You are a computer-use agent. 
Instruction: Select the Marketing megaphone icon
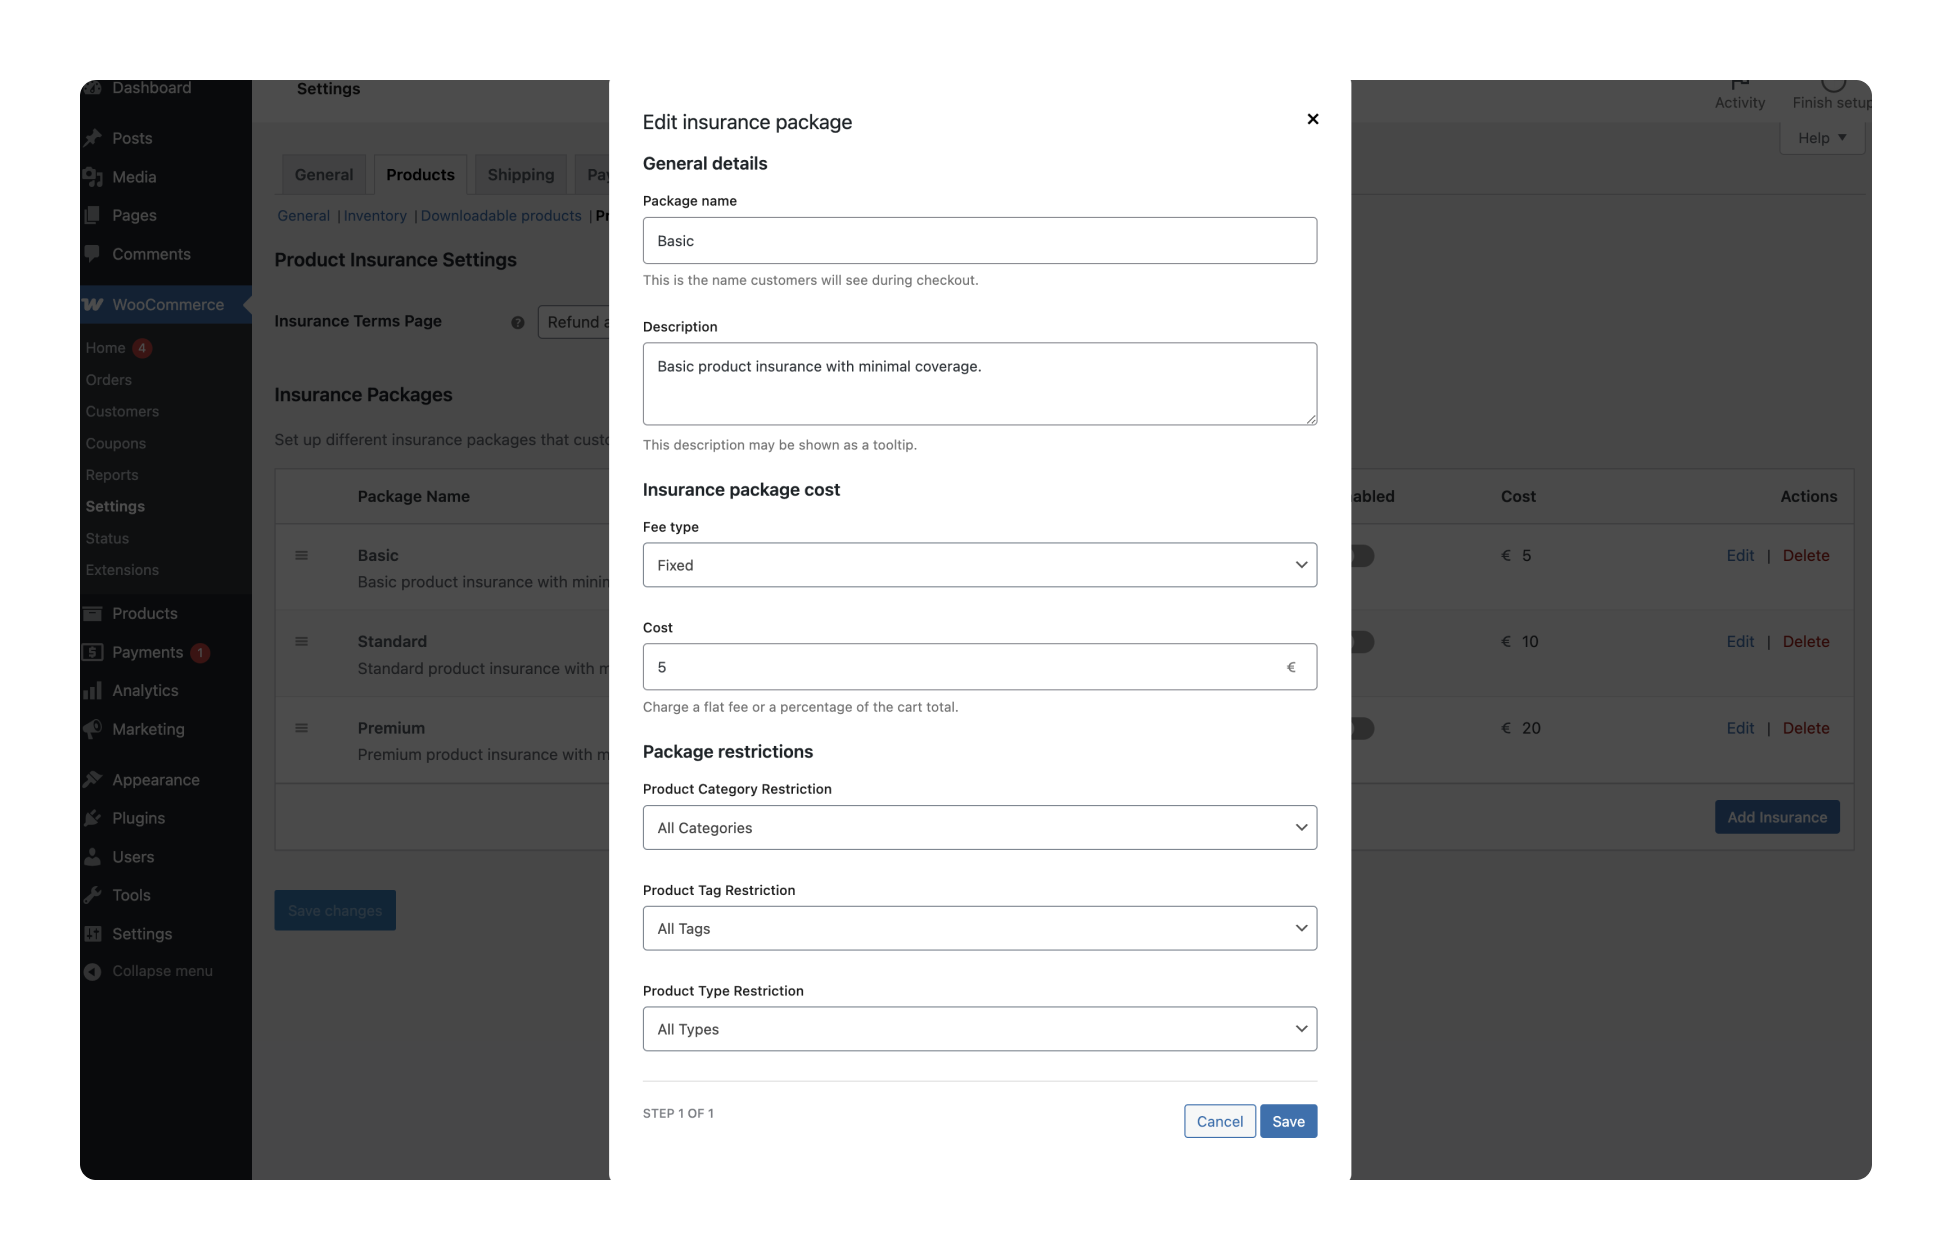(x=93, y=729)
